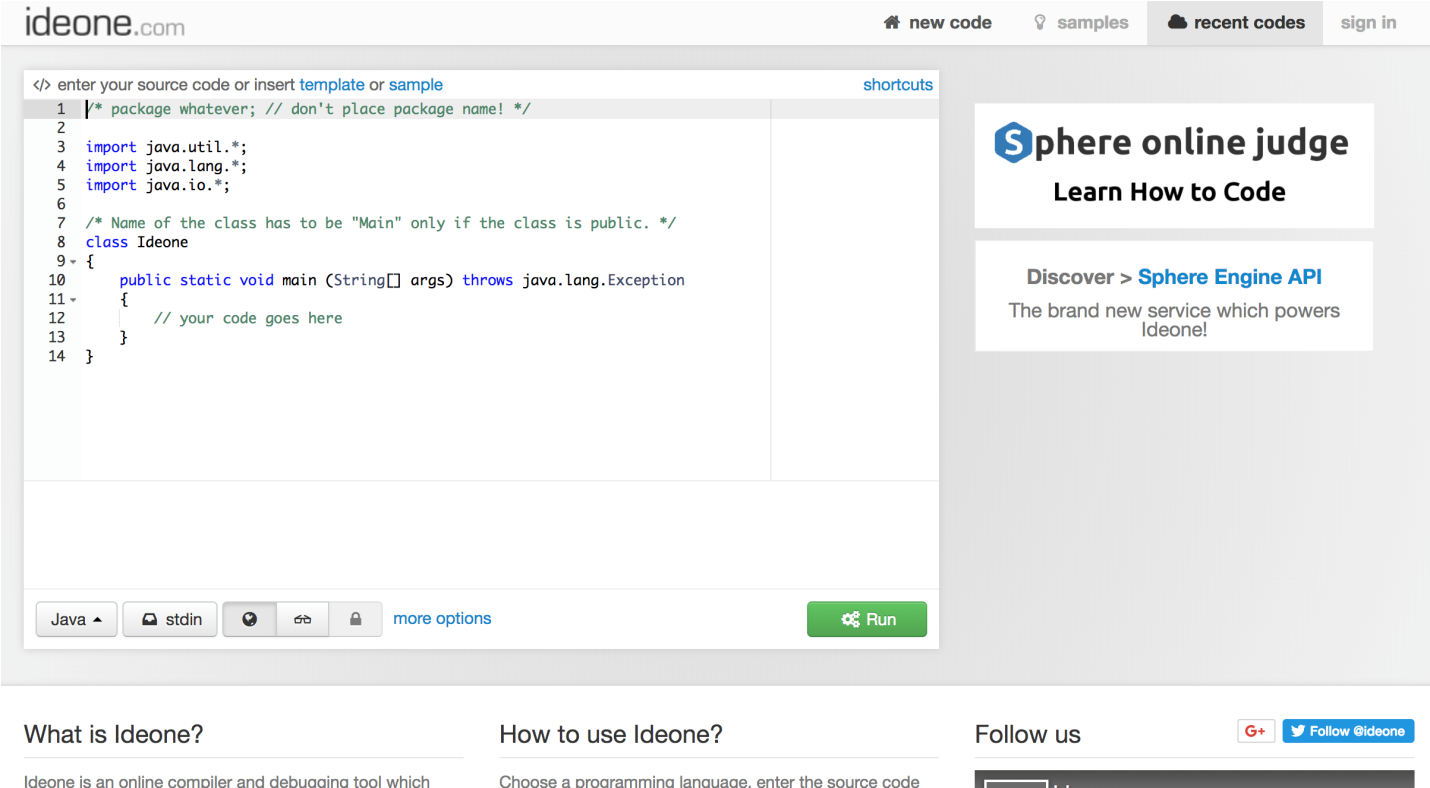Open the Sphere Engine API link
The image size is (1430, 788).
1229,277
